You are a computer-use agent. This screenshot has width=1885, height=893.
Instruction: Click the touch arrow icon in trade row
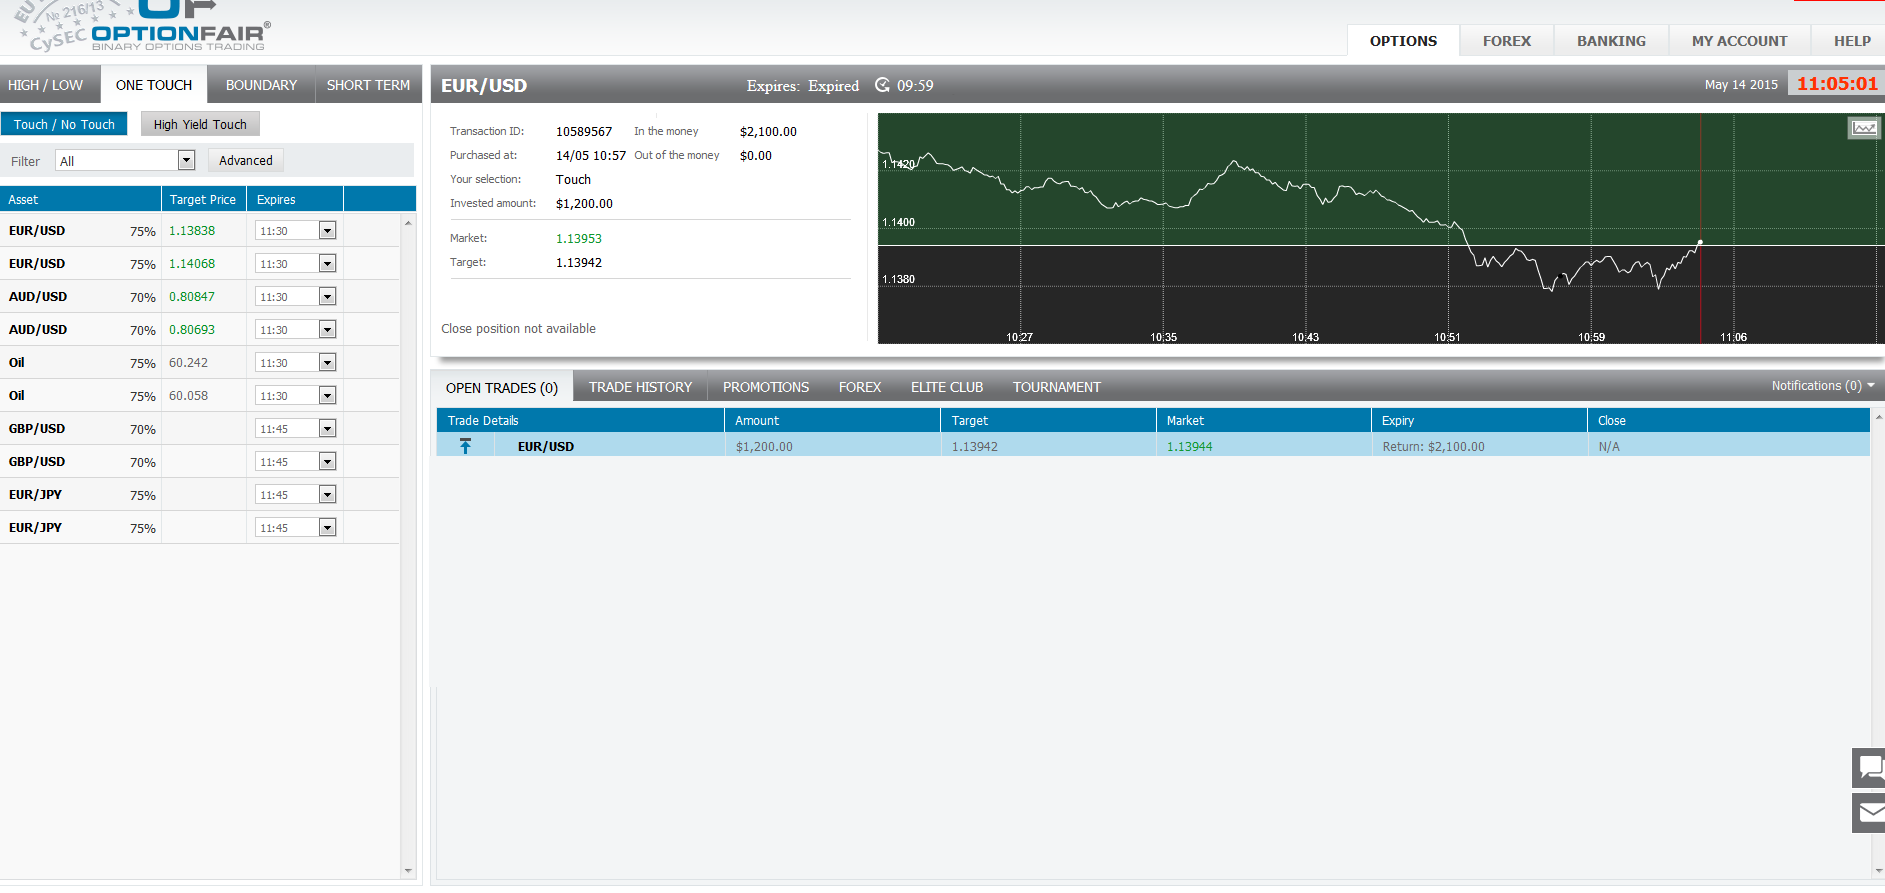click(465, 446)
